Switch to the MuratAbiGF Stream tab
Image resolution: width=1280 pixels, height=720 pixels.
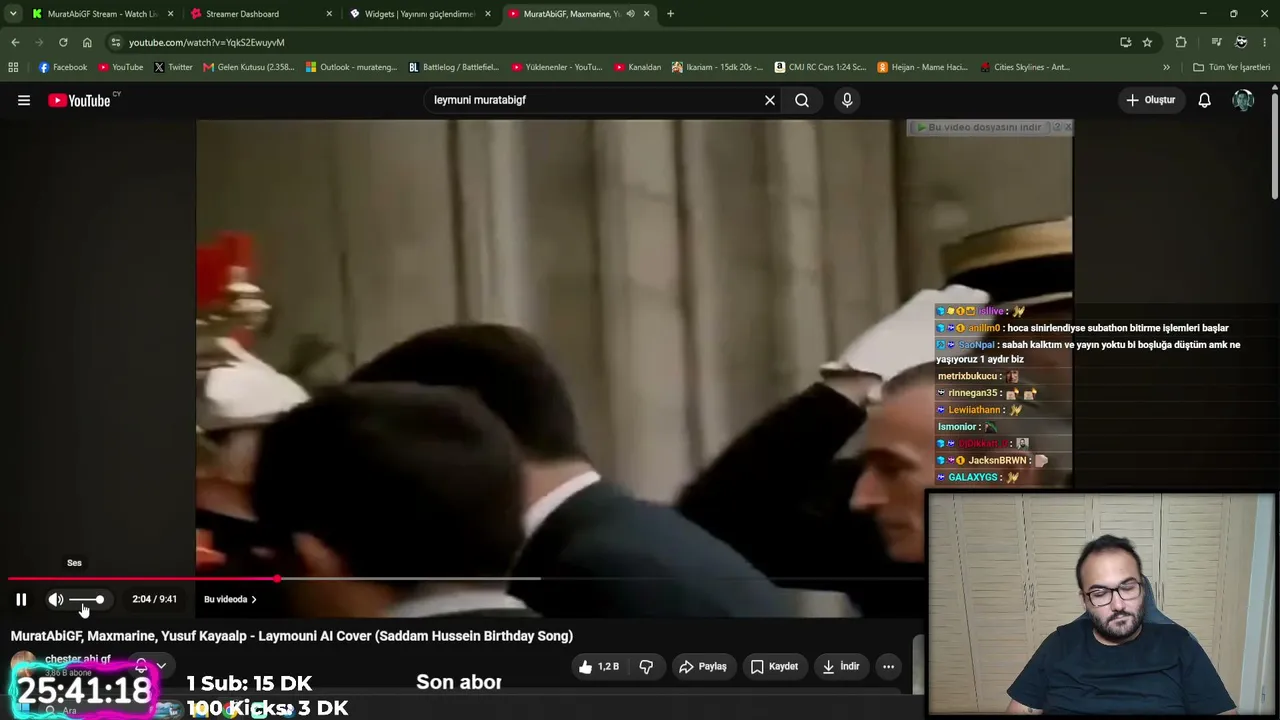click(102, 14)
